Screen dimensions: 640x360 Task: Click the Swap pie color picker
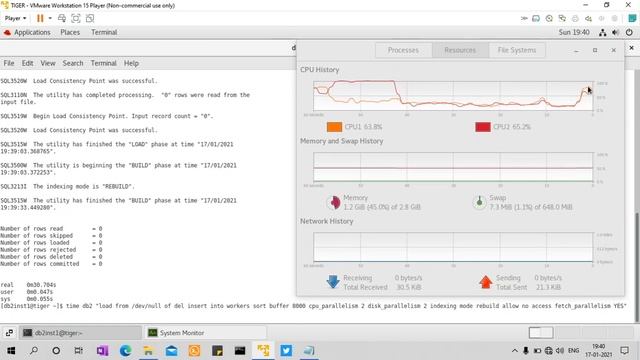coord(480,202)
